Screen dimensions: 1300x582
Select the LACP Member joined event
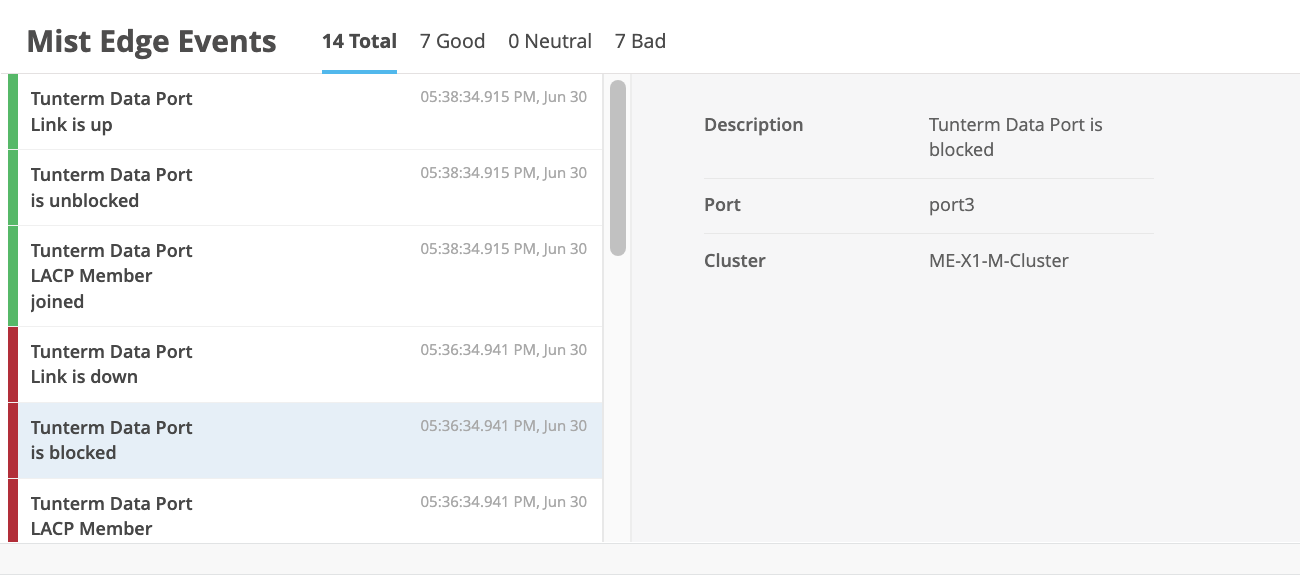click(300, 275)
